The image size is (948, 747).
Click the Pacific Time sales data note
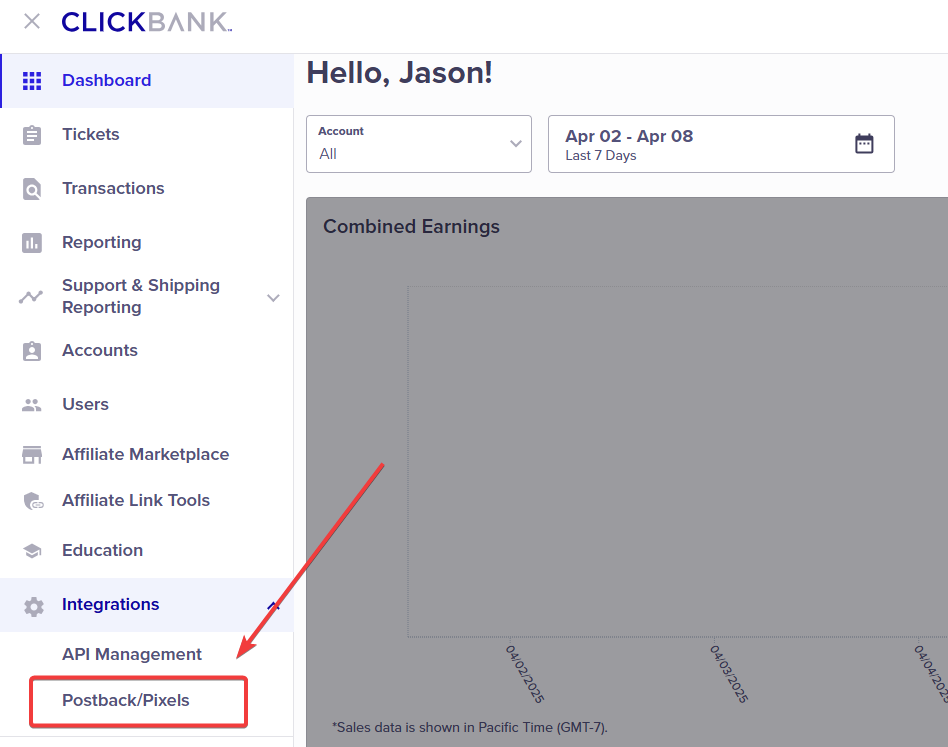[470, 727]
